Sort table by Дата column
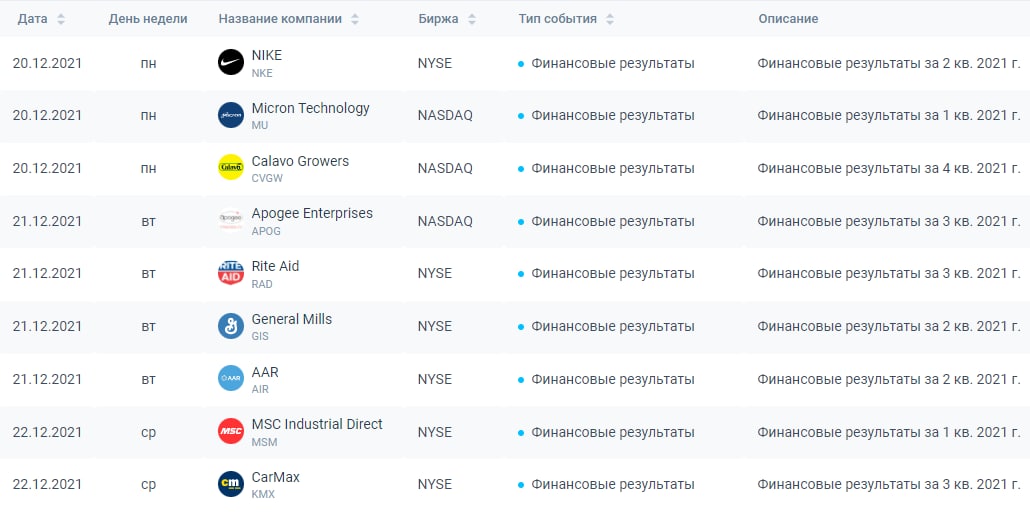The height and width of the screenshot is (514, 1030). click(61, 19)
